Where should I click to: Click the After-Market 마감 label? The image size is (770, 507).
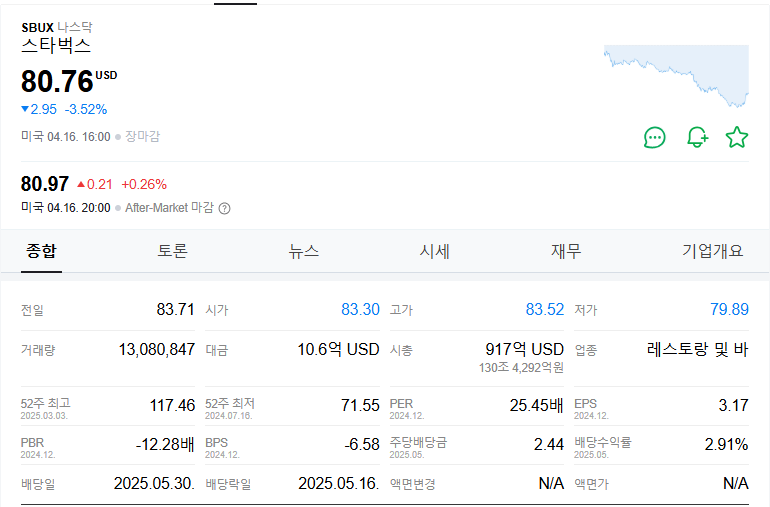click(169, 208)
